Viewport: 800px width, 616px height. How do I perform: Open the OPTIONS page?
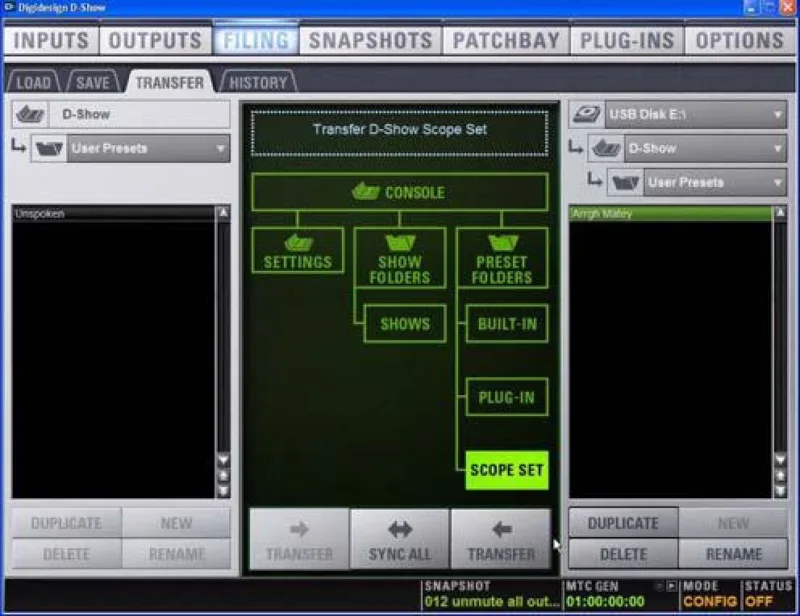[740, 40]
